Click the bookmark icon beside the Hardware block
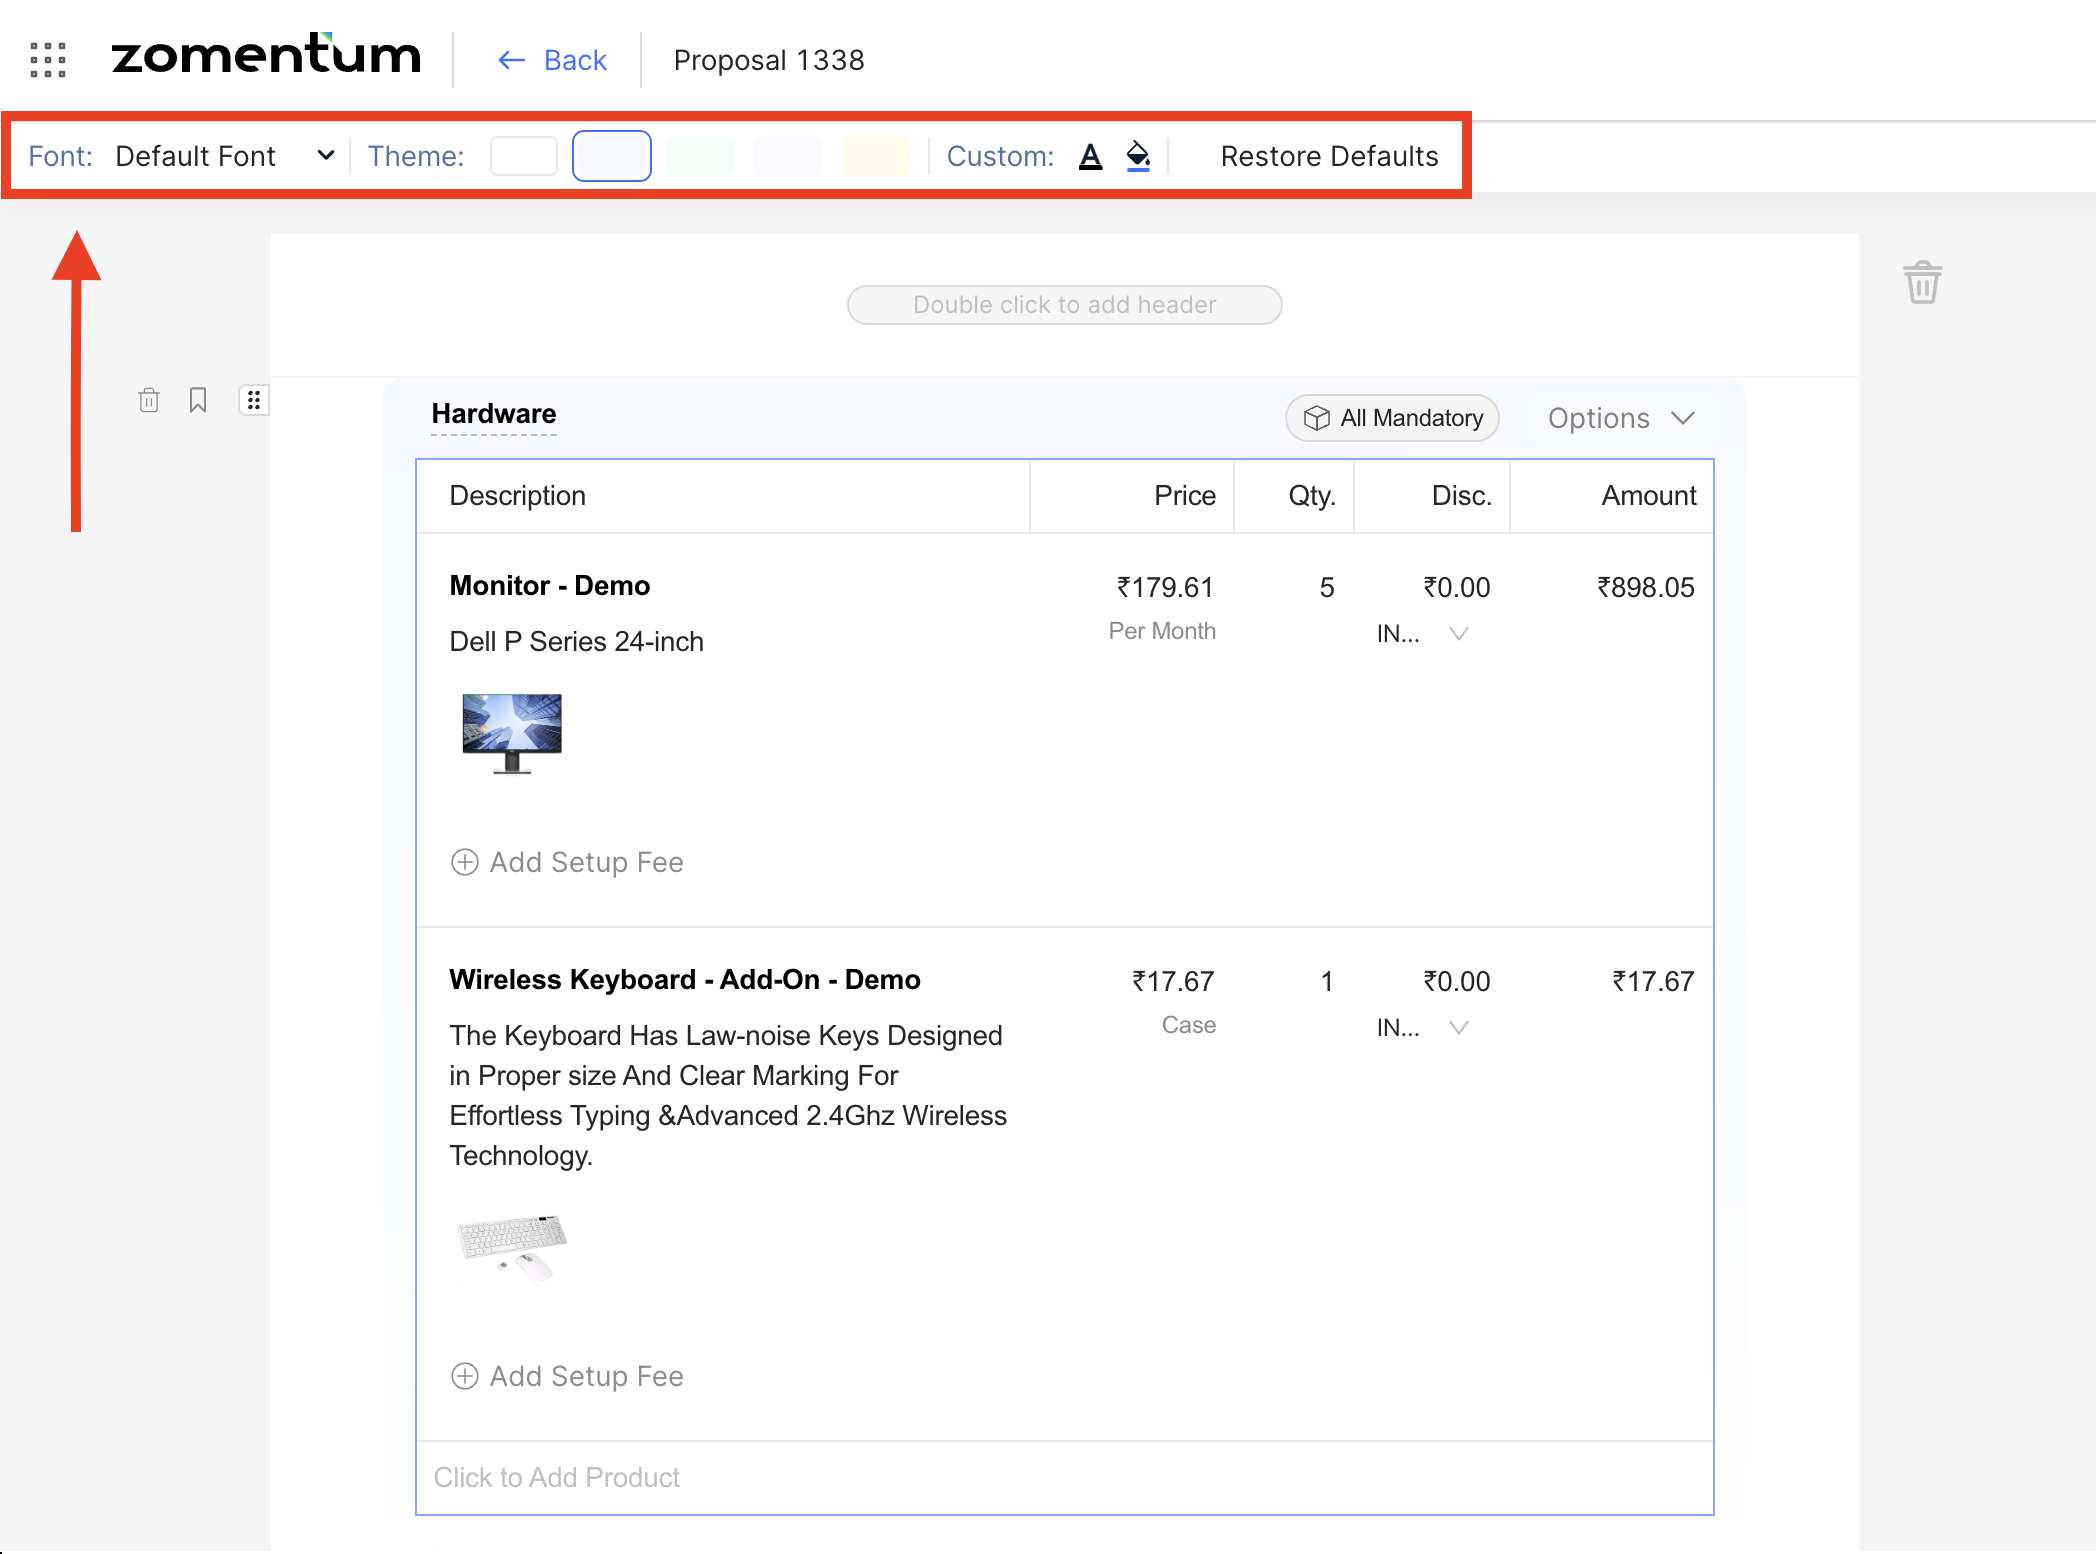Viewport: 2096px width, 1554px height. point(198,401)
